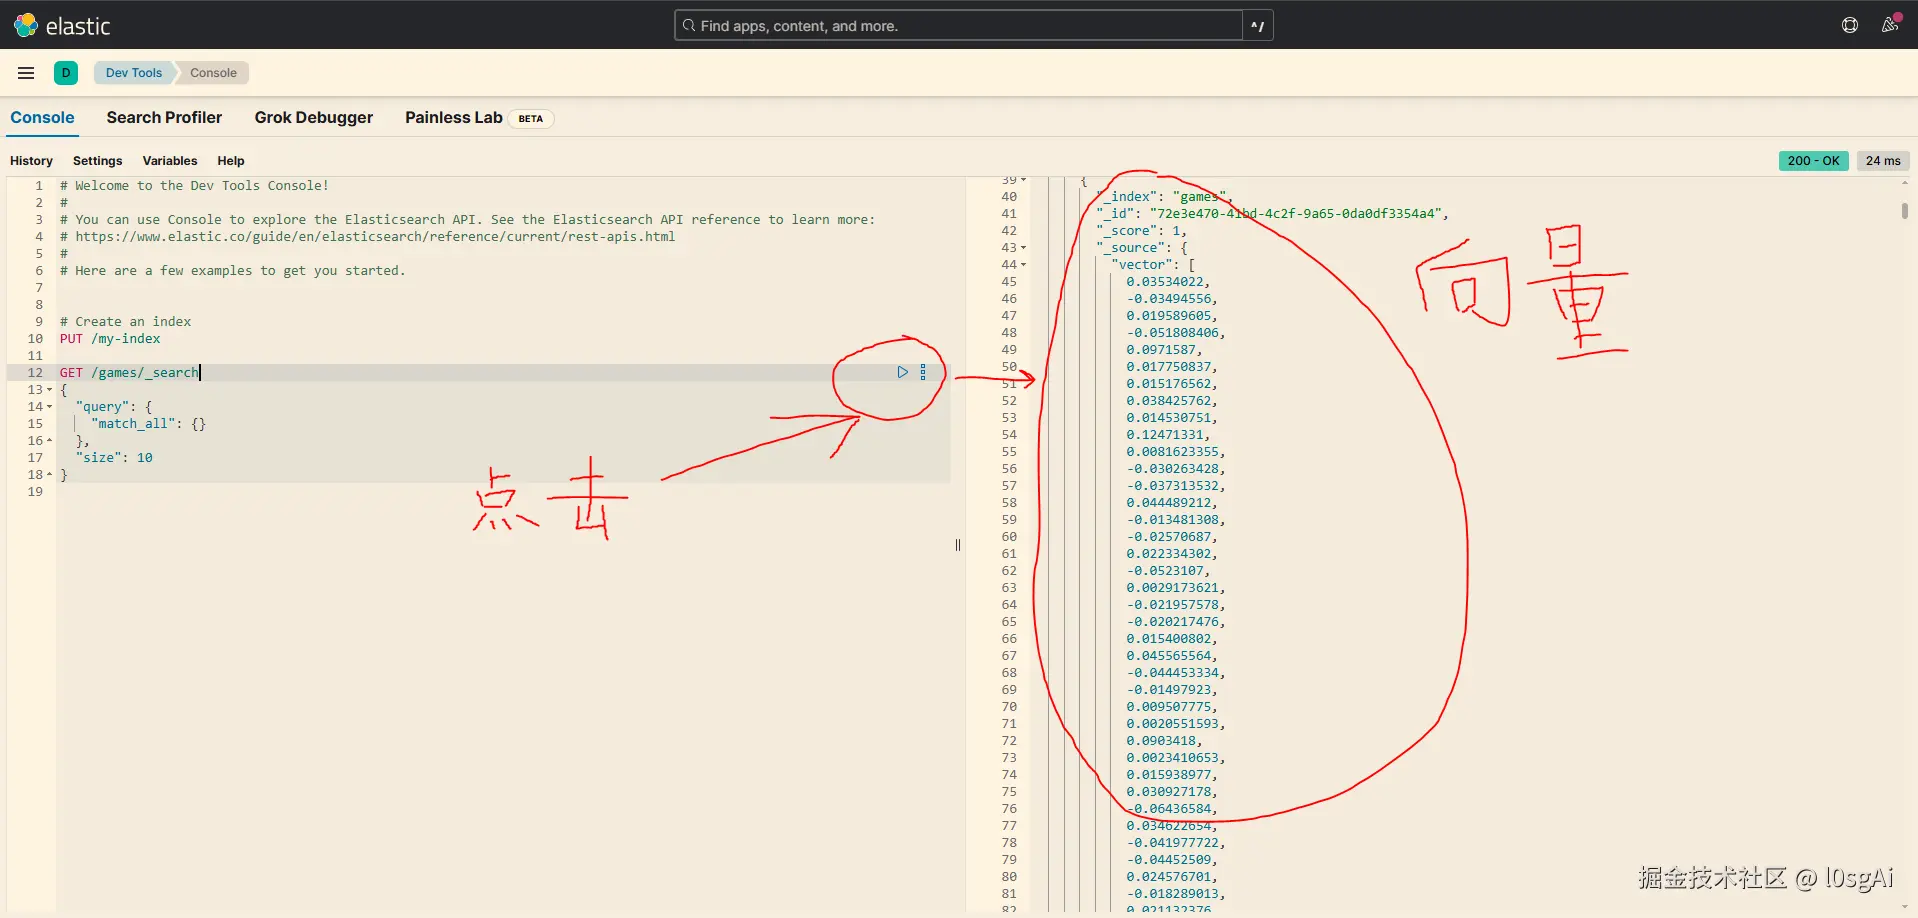The image size is (1918, 918).
Task: Click the "# Create an index" comment
Action: pos(125,322)
